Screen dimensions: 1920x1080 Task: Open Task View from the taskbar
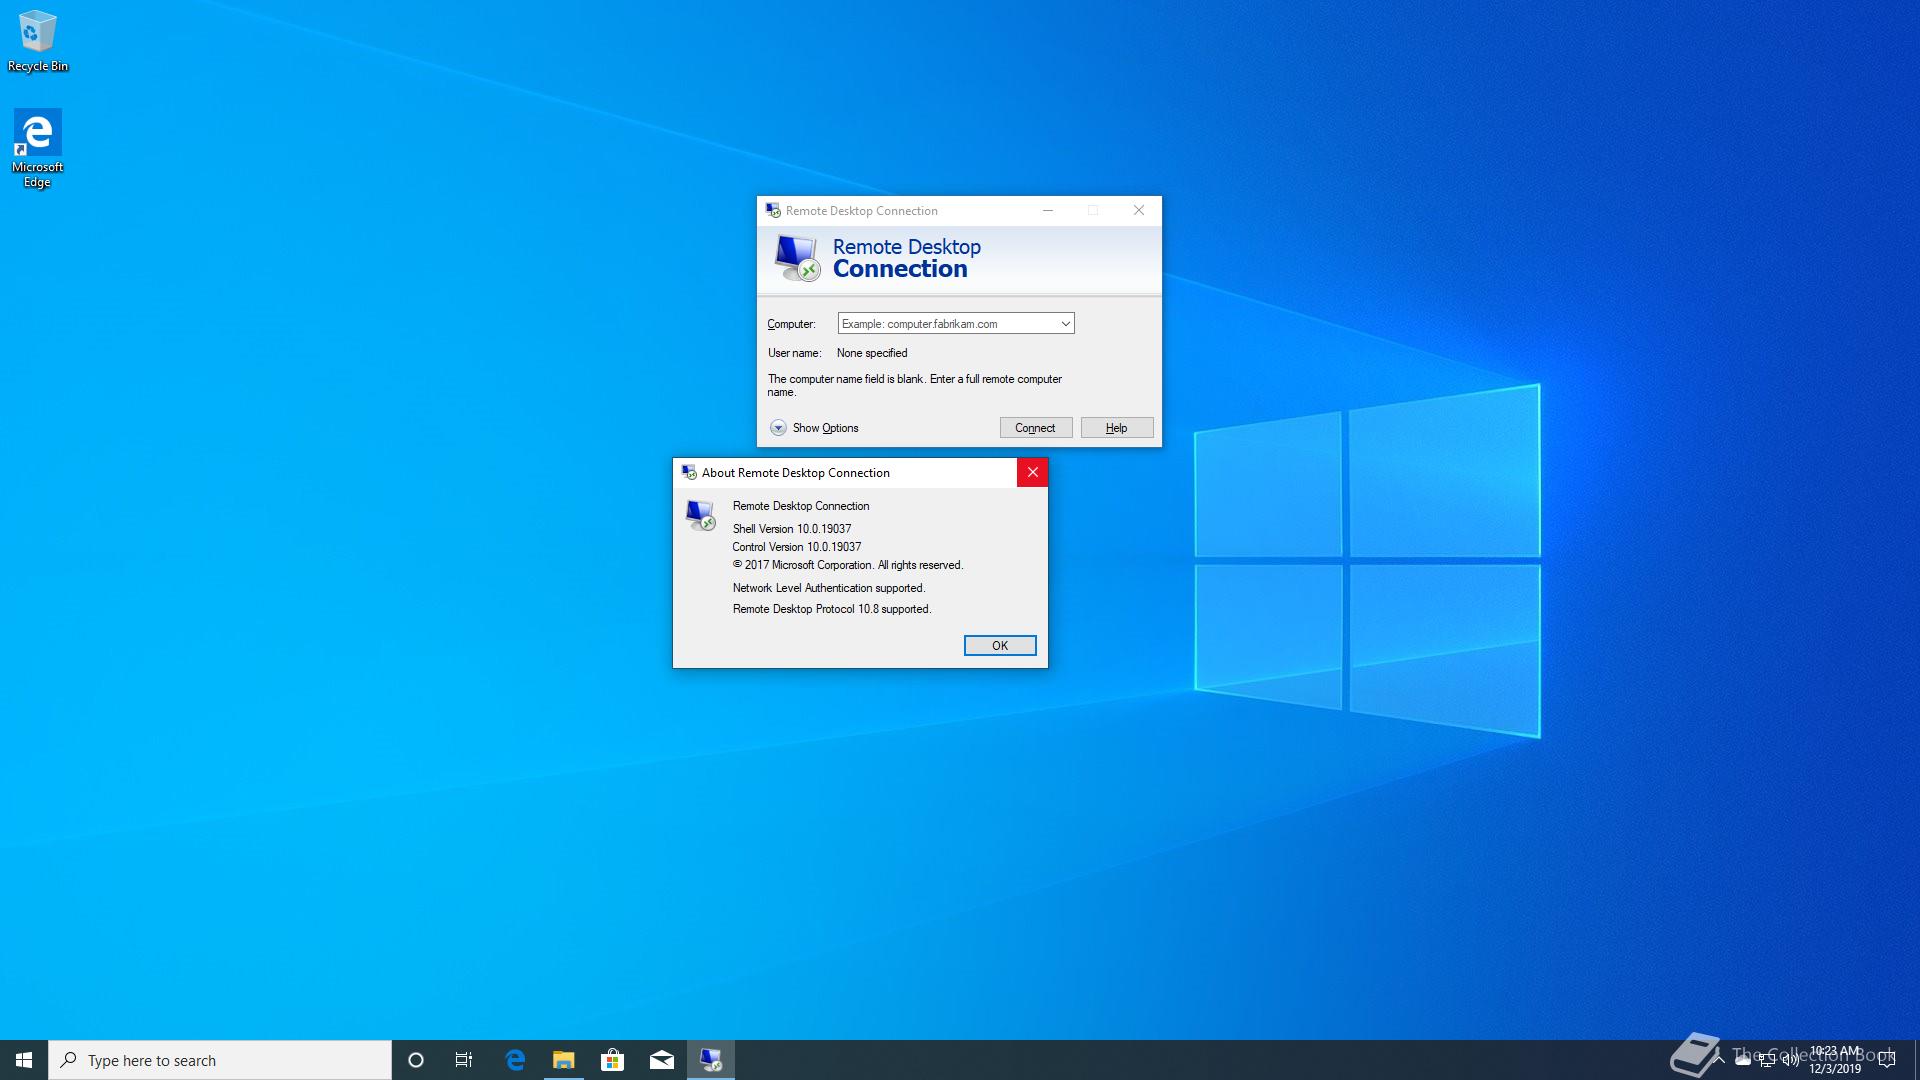(464, 1060)
